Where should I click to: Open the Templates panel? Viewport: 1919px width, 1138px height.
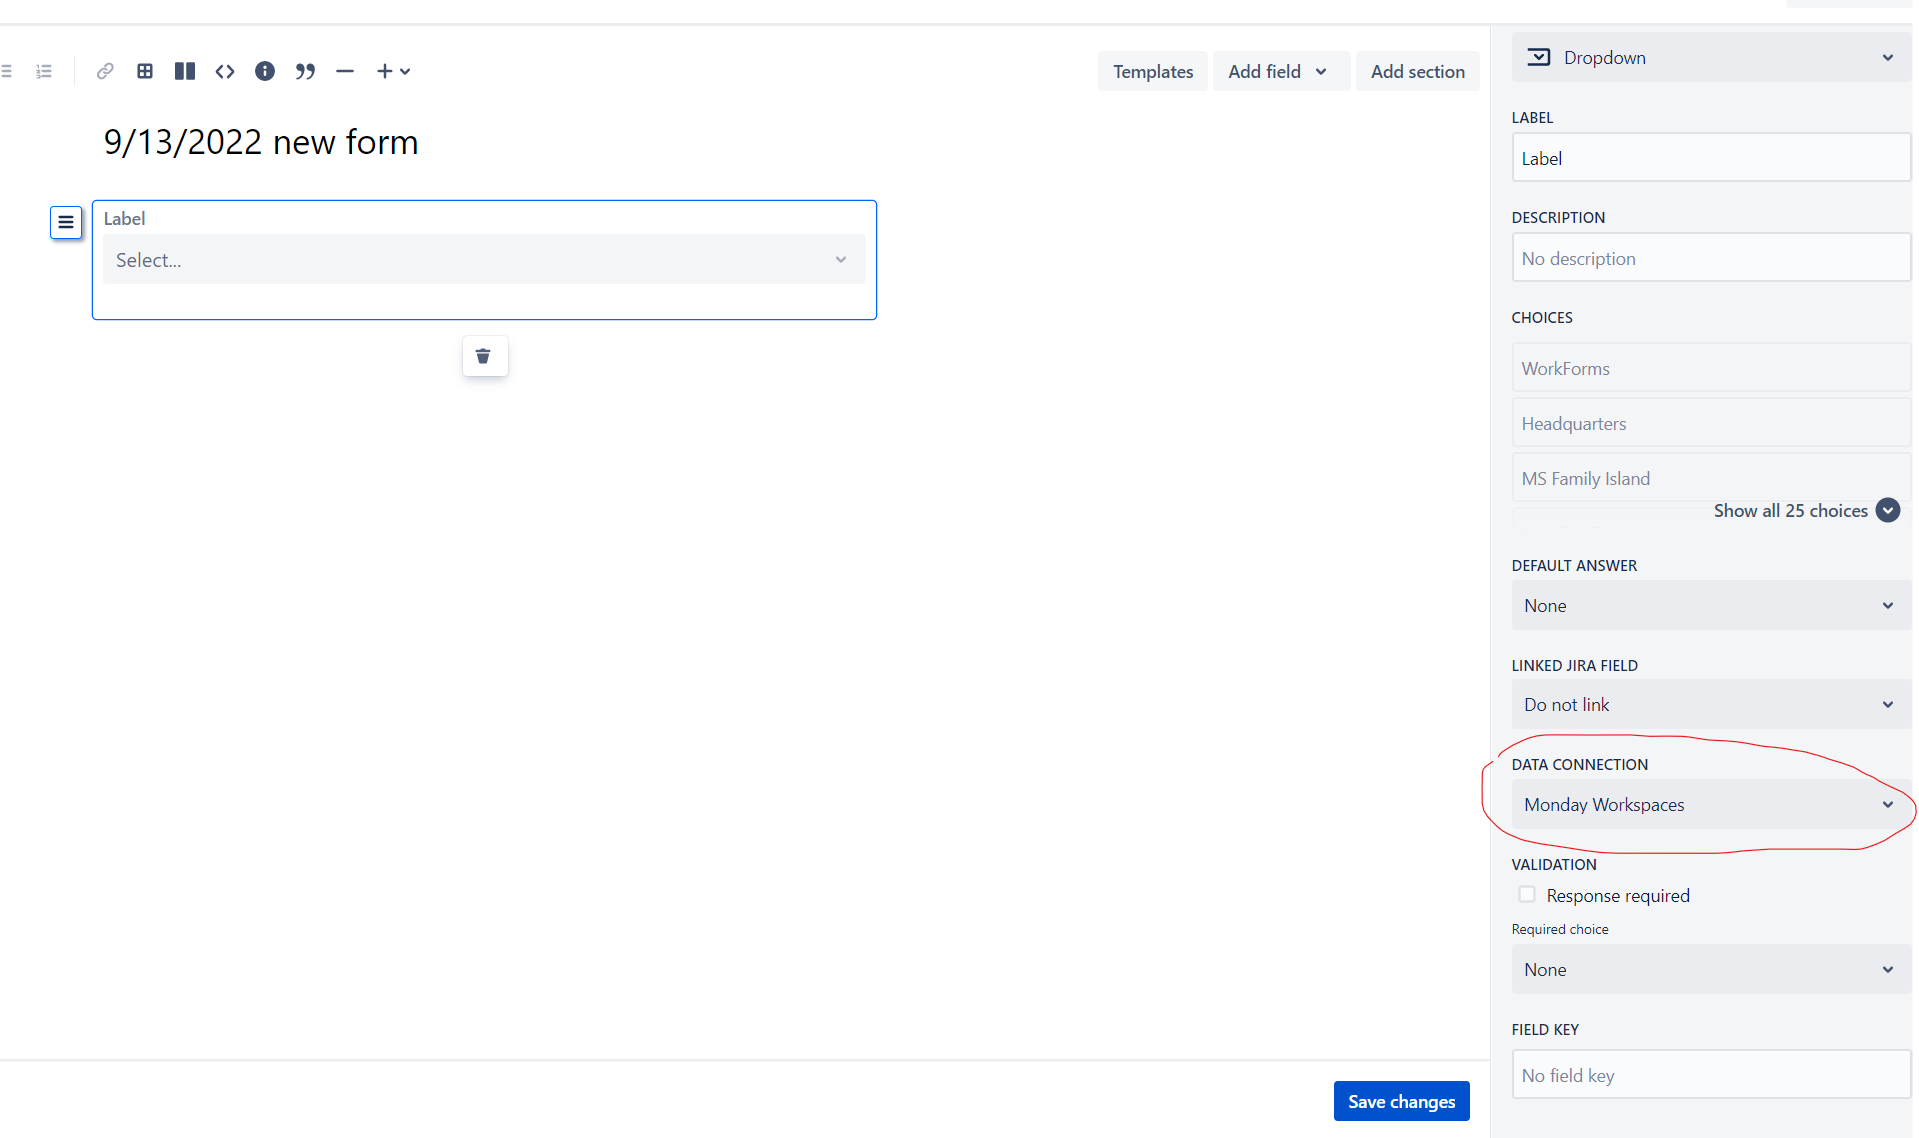coord(1152,71)
